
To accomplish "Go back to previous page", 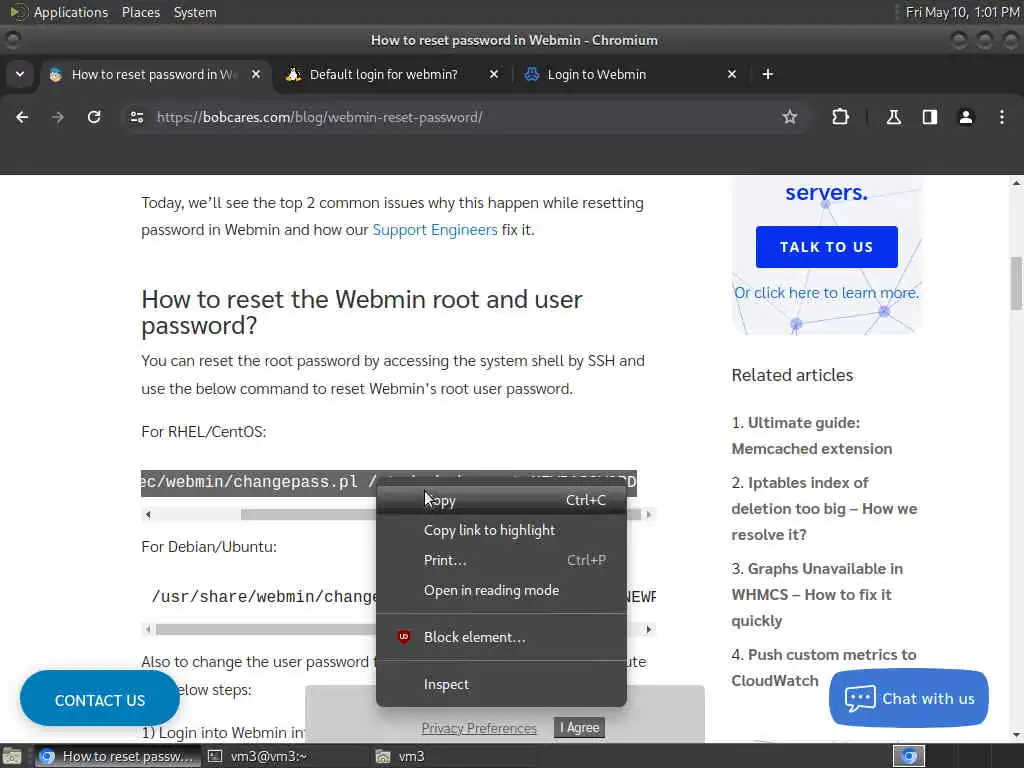I will (22, 117).
